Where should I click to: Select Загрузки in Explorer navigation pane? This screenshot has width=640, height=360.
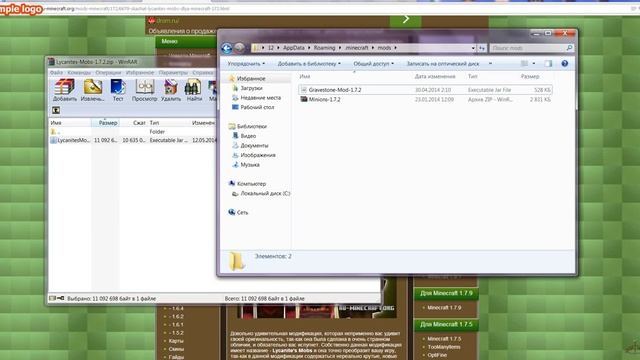[251, 88]
